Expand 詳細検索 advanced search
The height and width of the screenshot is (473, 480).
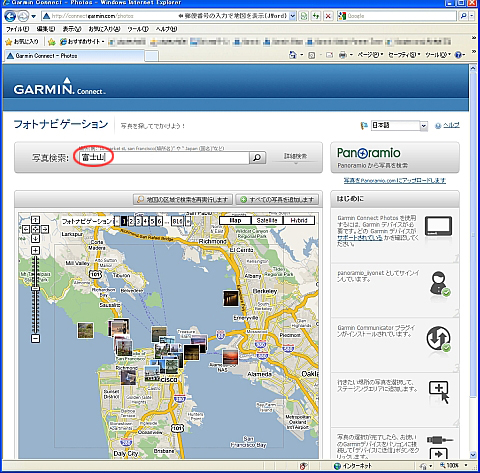(x=295, y=156)
